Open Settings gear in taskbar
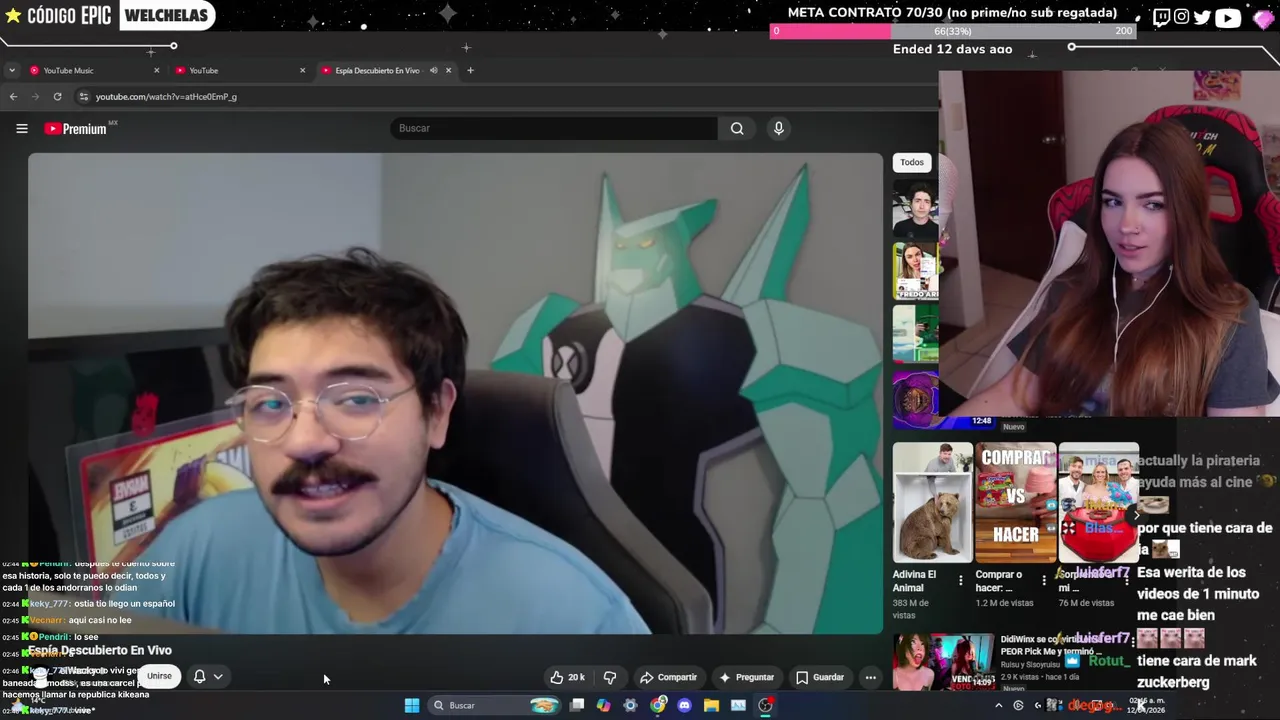1280x720 pixels. (630, 705)
